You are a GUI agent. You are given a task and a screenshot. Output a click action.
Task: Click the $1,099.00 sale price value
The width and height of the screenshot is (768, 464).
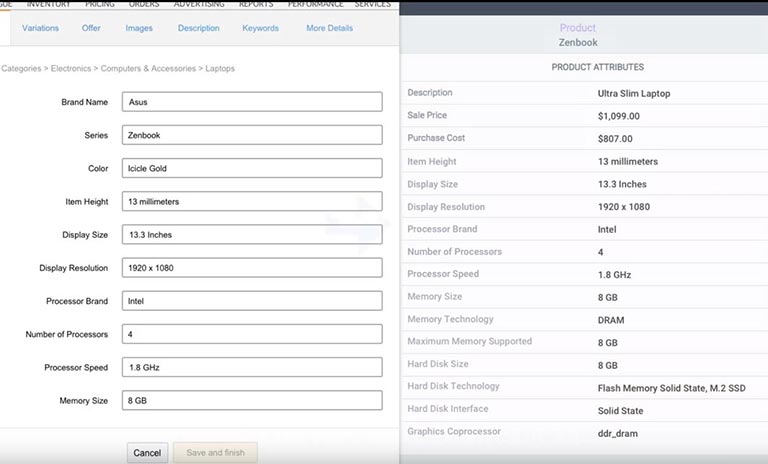point(619,116)
